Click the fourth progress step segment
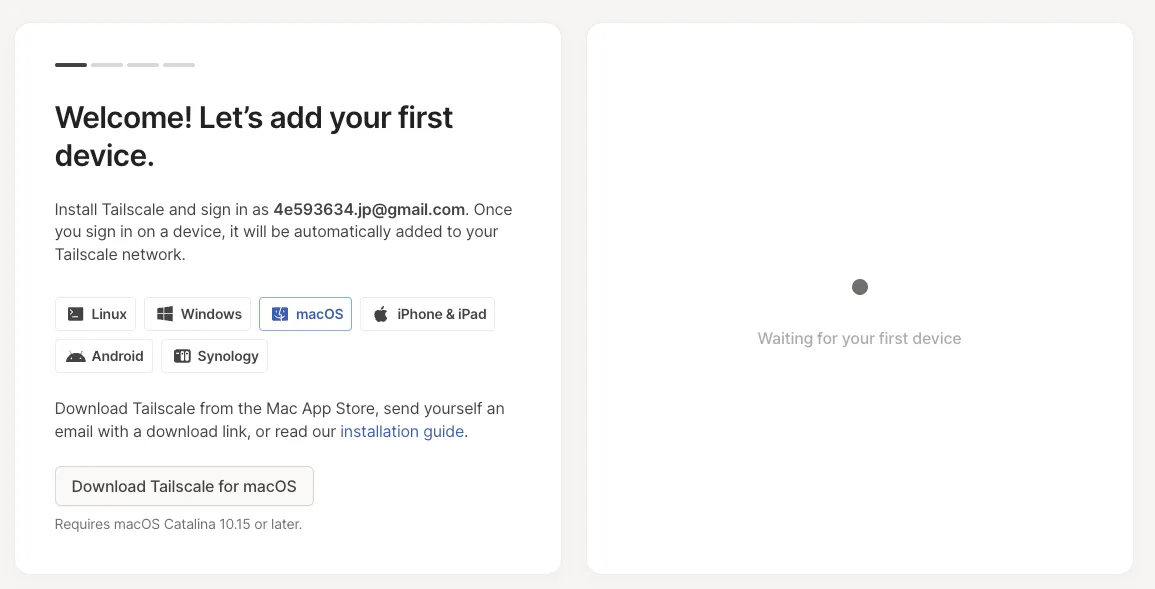 tap(179, 65)
